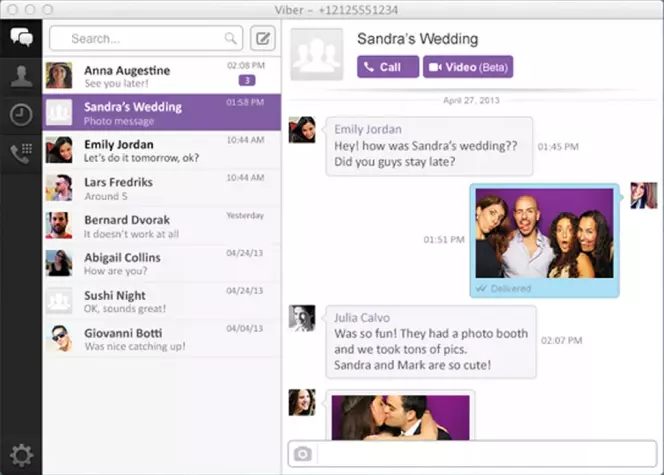664x475 pixels.
Task: Click the "OK, sounds great!" preview
Action: [x=125, y=309]
